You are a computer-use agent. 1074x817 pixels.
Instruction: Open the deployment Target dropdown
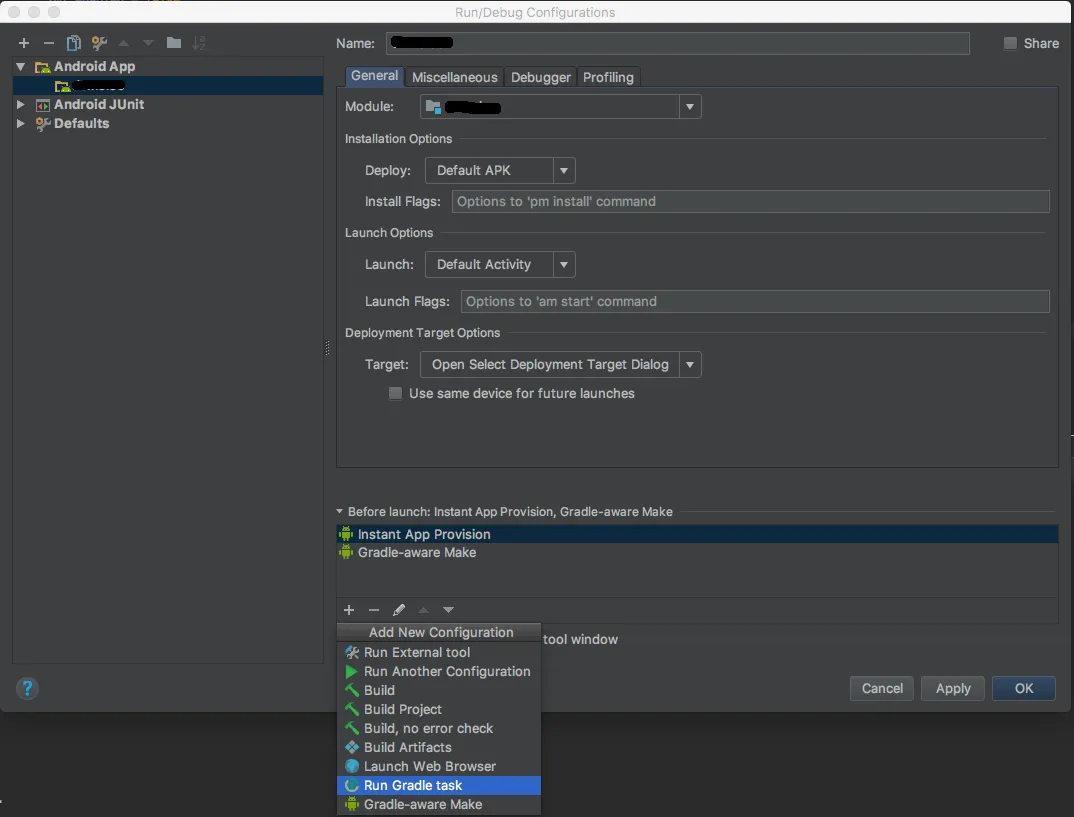pyautogui.click(x=690, y=364)
